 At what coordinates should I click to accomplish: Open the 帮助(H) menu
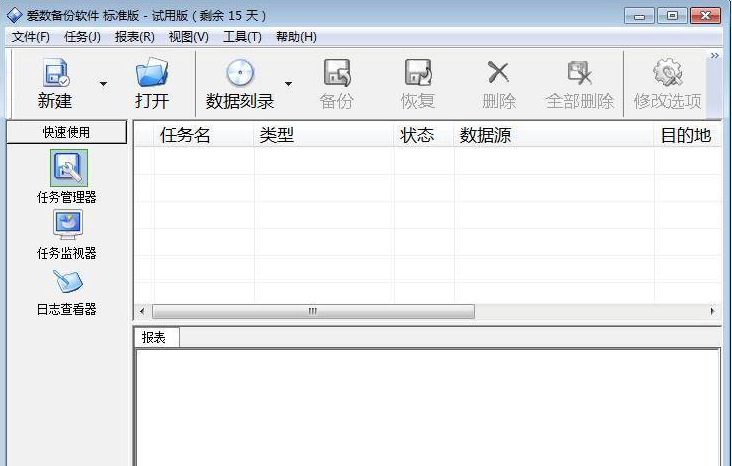point(296,37)
